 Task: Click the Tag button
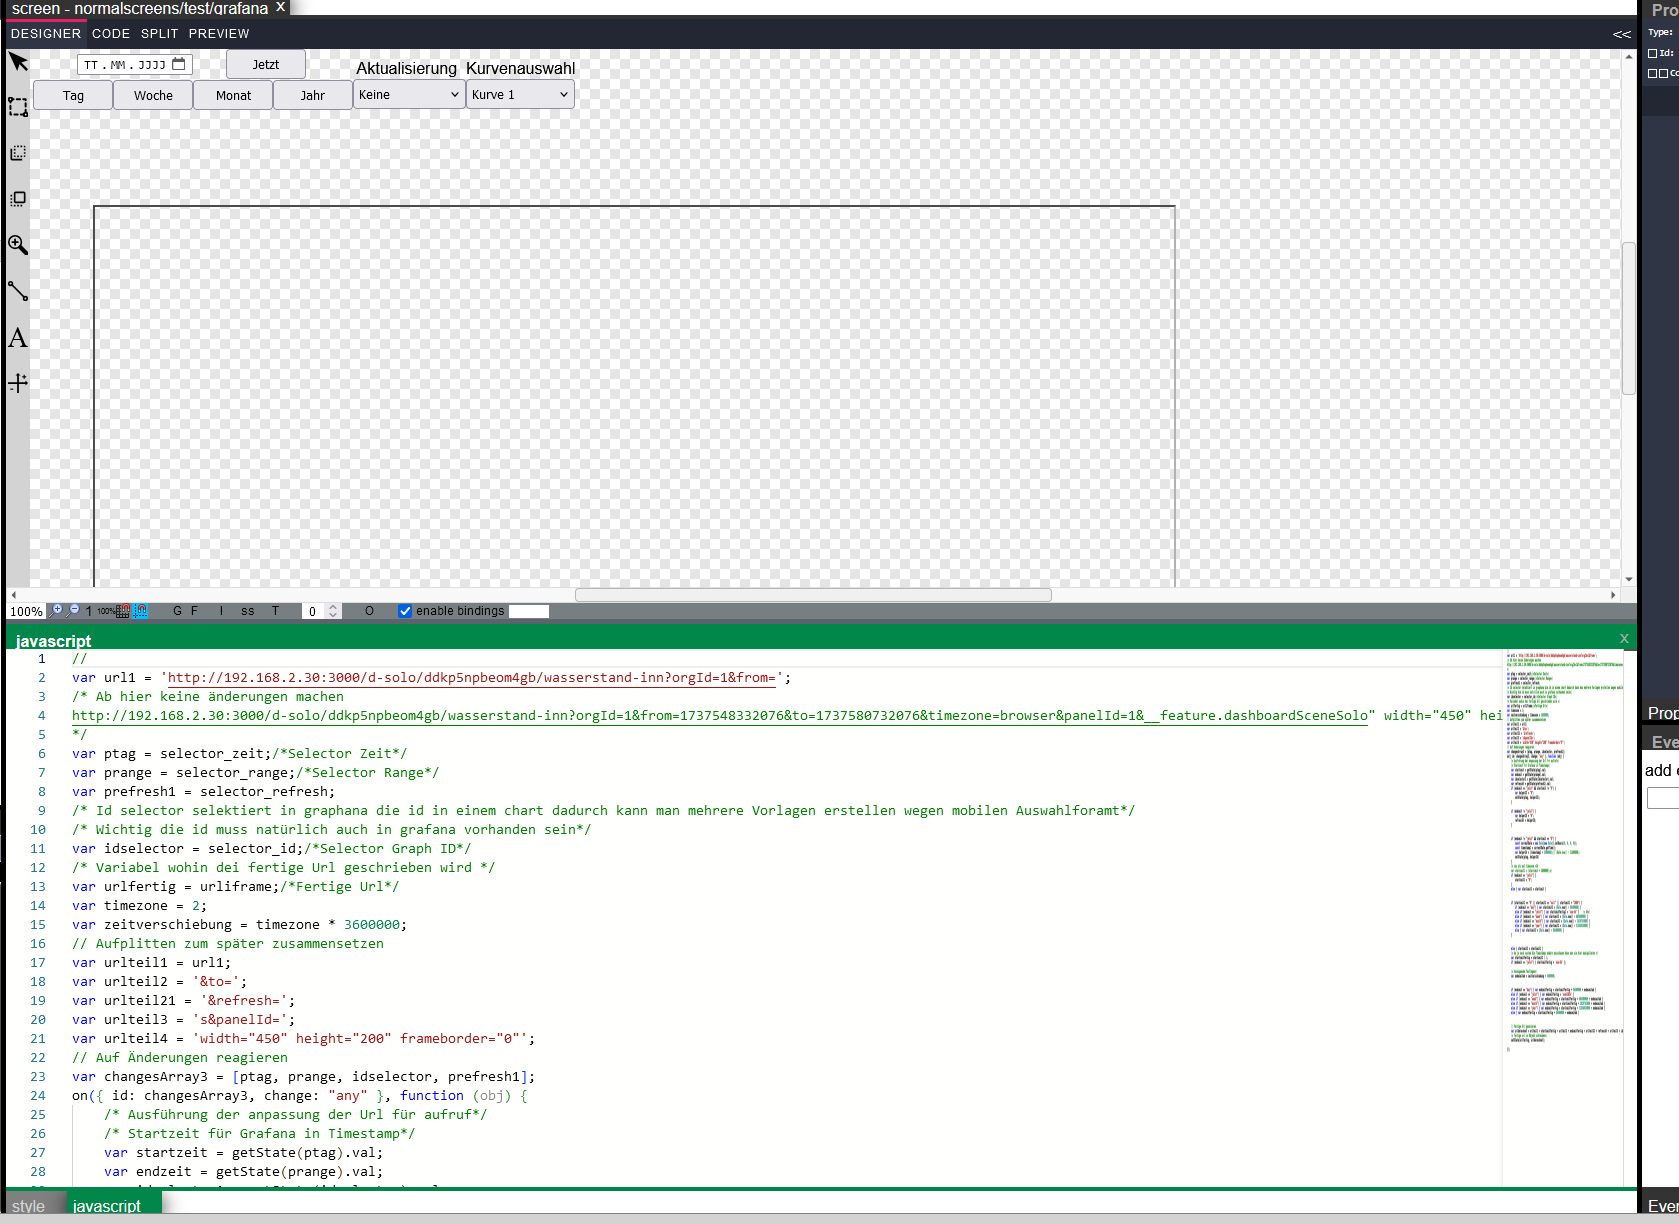73,96
